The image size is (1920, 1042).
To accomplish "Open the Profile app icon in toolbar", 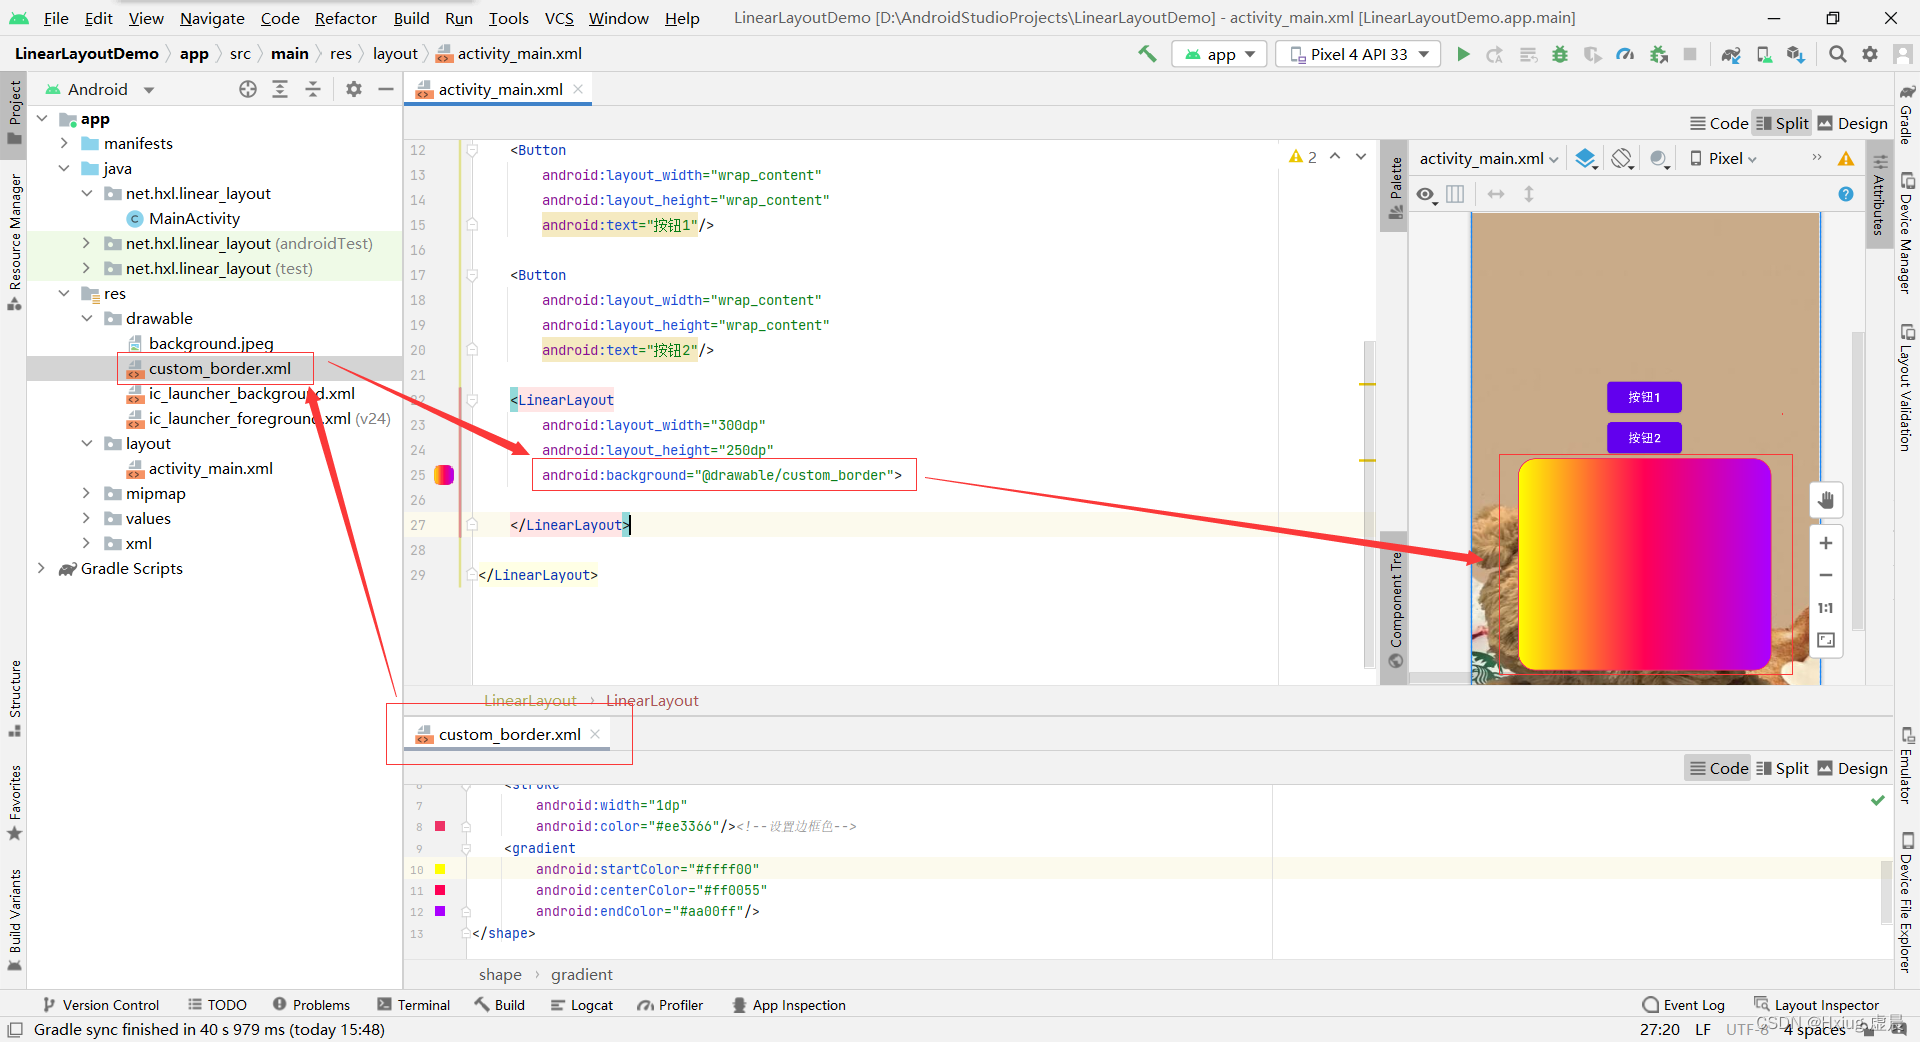I will click(x=1625, y=54).
